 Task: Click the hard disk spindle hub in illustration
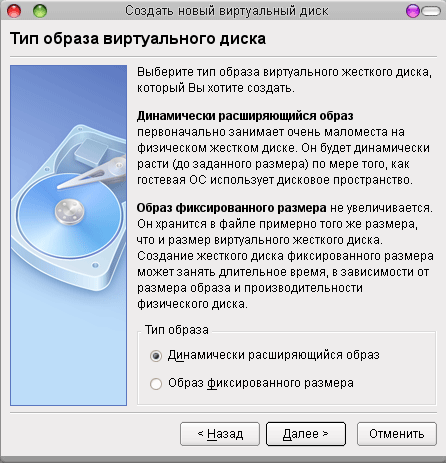coord(69,211)
